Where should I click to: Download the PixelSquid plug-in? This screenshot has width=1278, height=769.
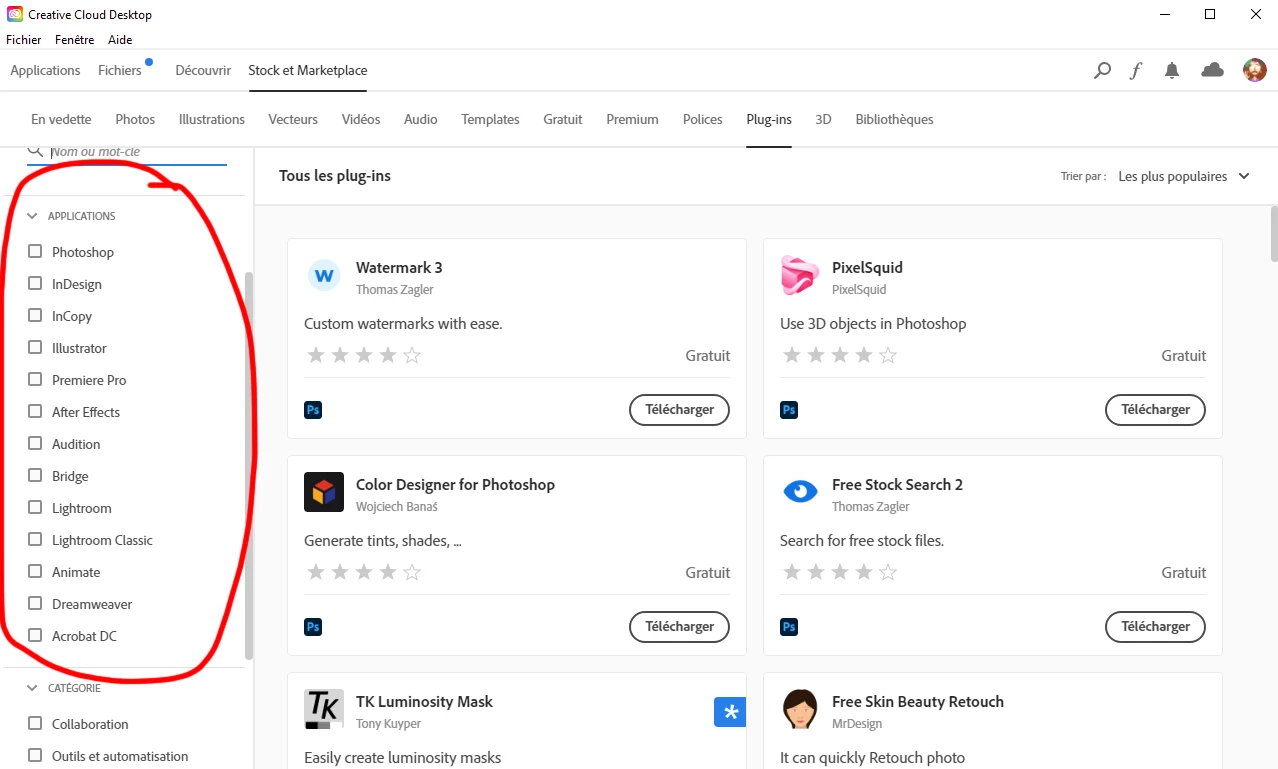coord(1155,409)
